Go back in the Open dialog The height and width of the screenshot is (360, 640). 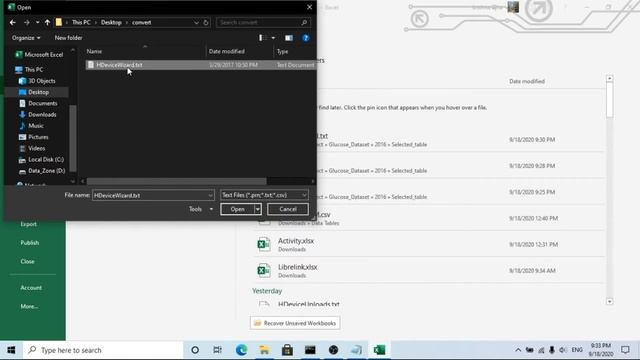pos(13,22)
